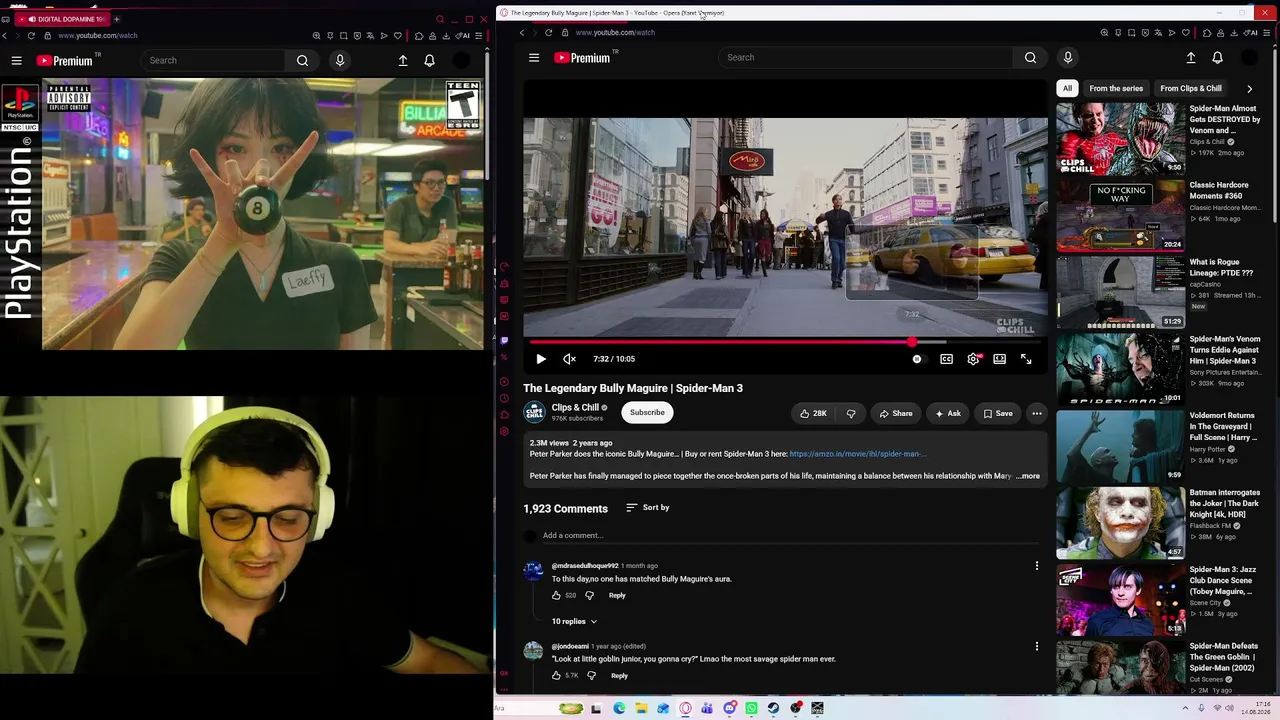Select the From Clips & Chill chip

(x=1191, y=88)
